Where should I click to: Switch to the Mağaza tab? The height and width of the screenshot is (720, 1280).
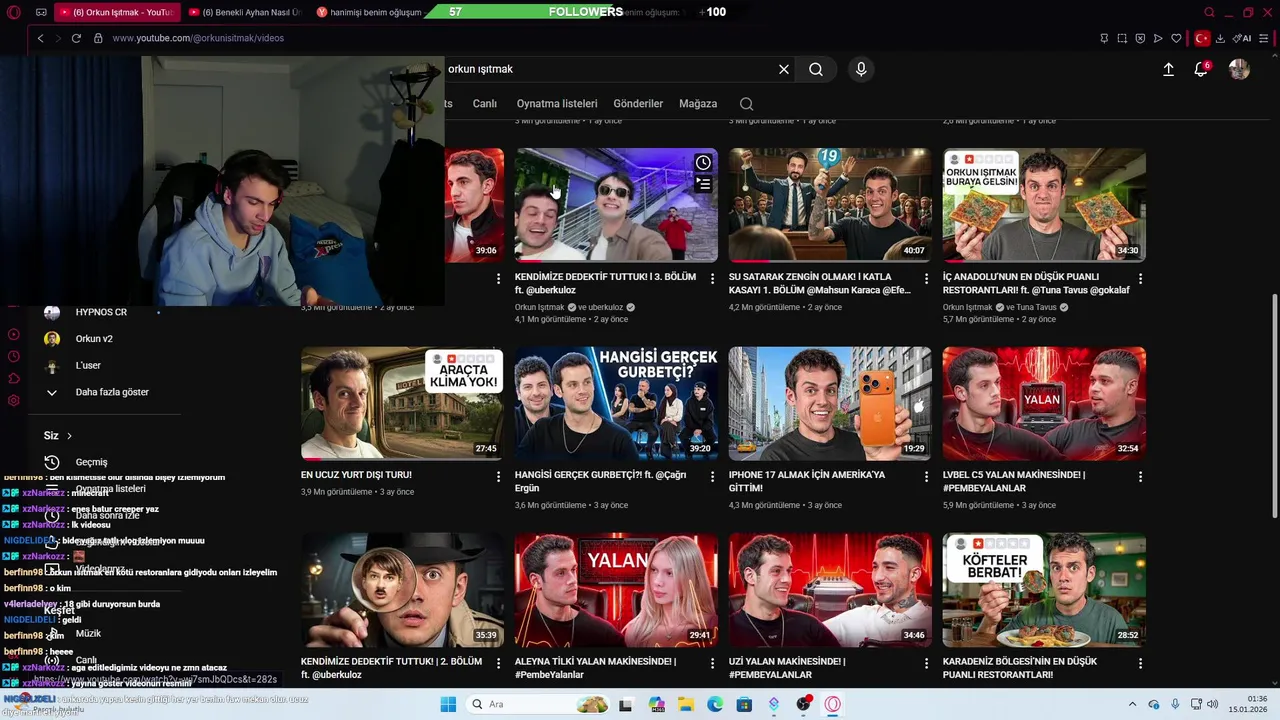click(x=698, y=104)
